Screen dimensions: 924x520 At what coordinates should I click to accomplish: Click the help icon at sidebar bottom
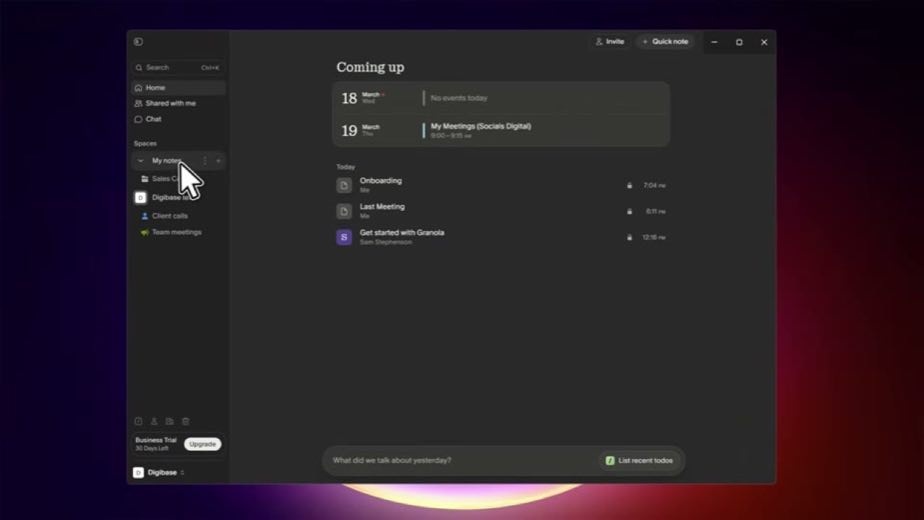coord(138,422)
